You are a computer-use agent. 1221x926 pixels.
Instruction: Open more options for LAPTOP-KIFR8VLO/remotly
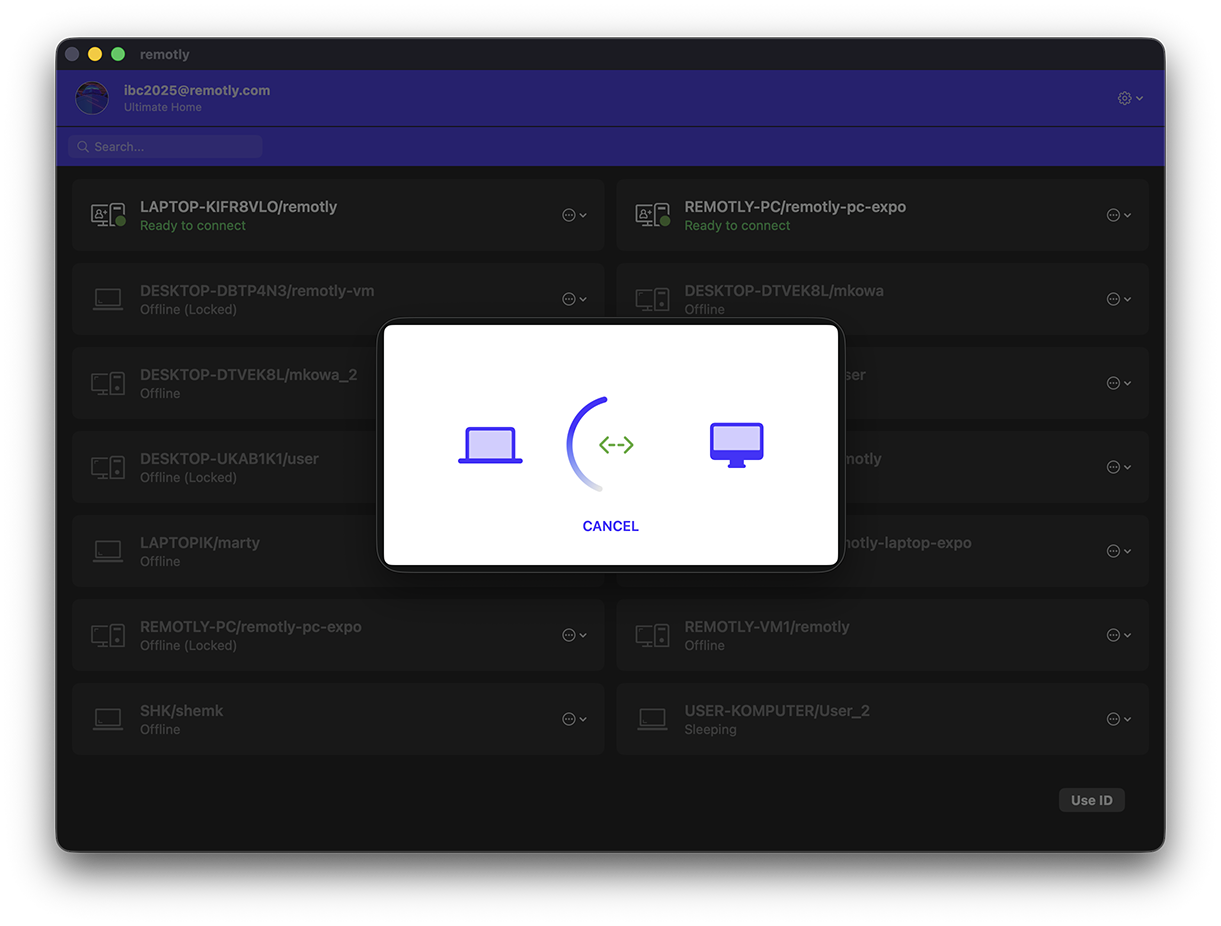574,215
